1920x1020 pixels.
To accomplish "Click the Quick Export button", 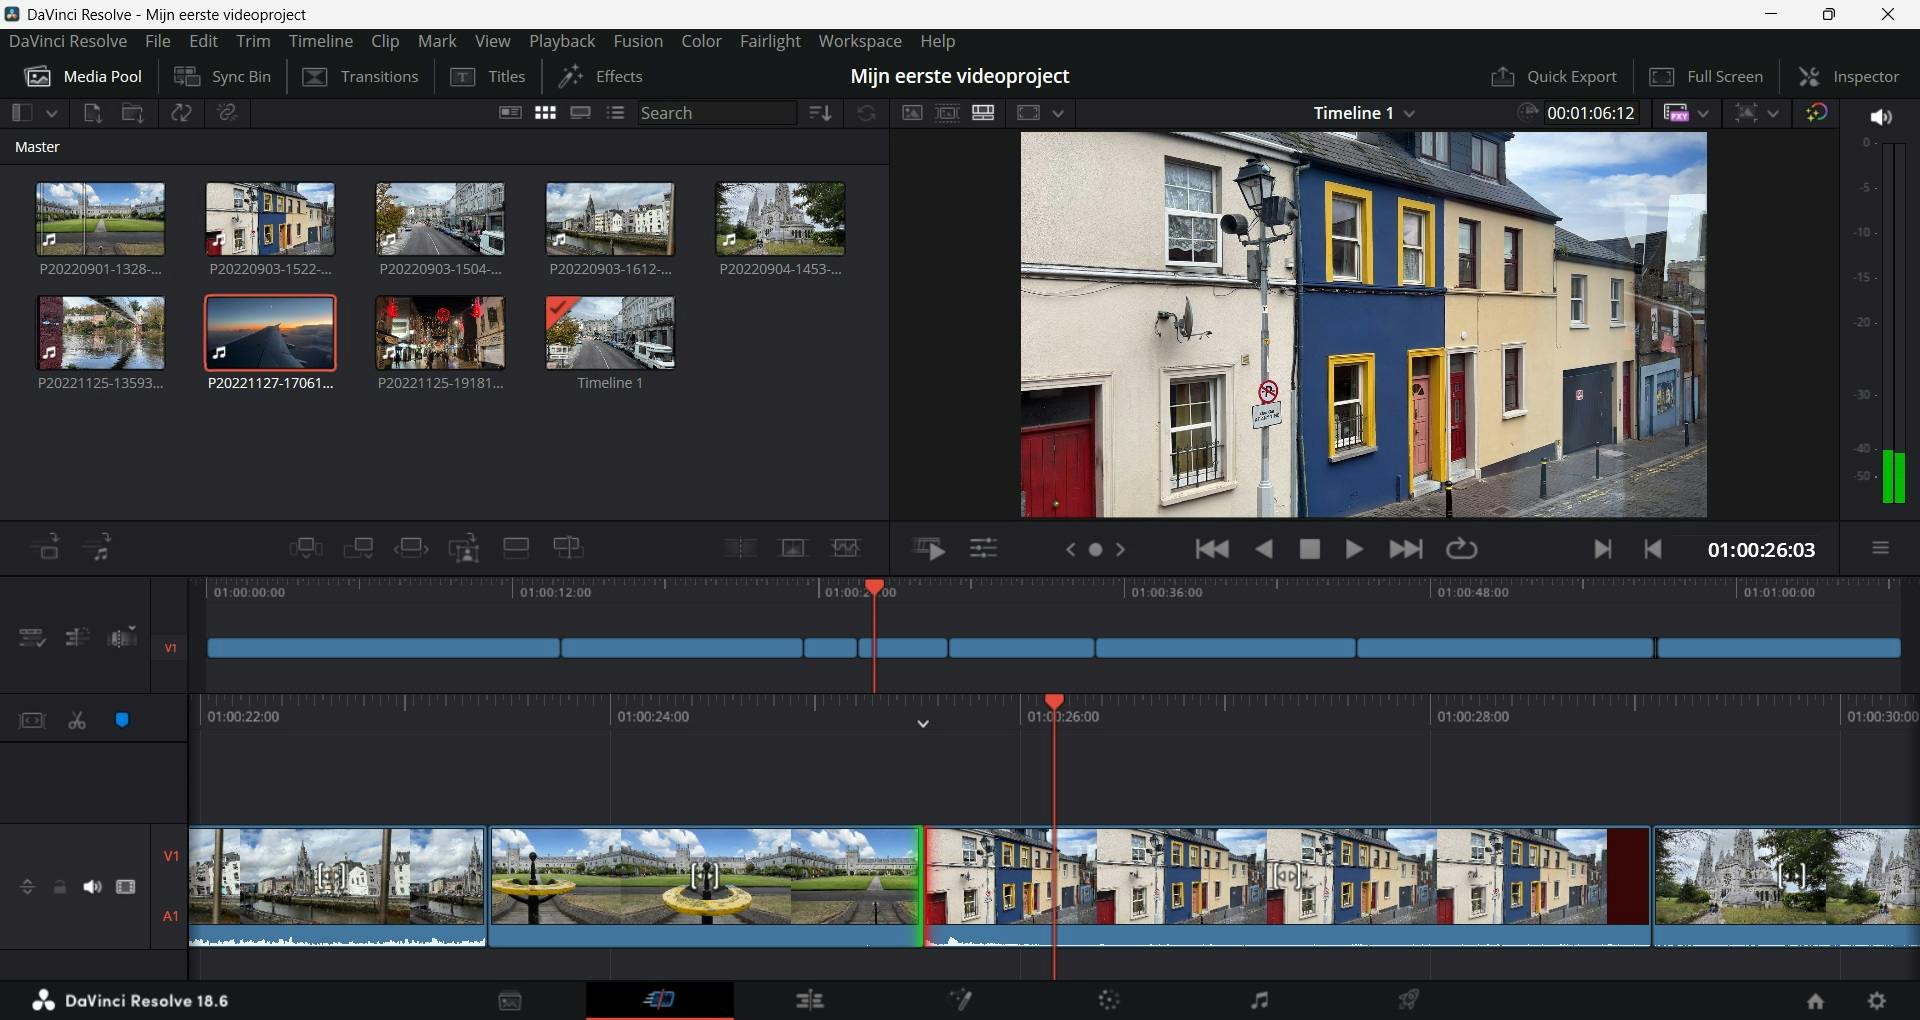I will pos(1553,77).
